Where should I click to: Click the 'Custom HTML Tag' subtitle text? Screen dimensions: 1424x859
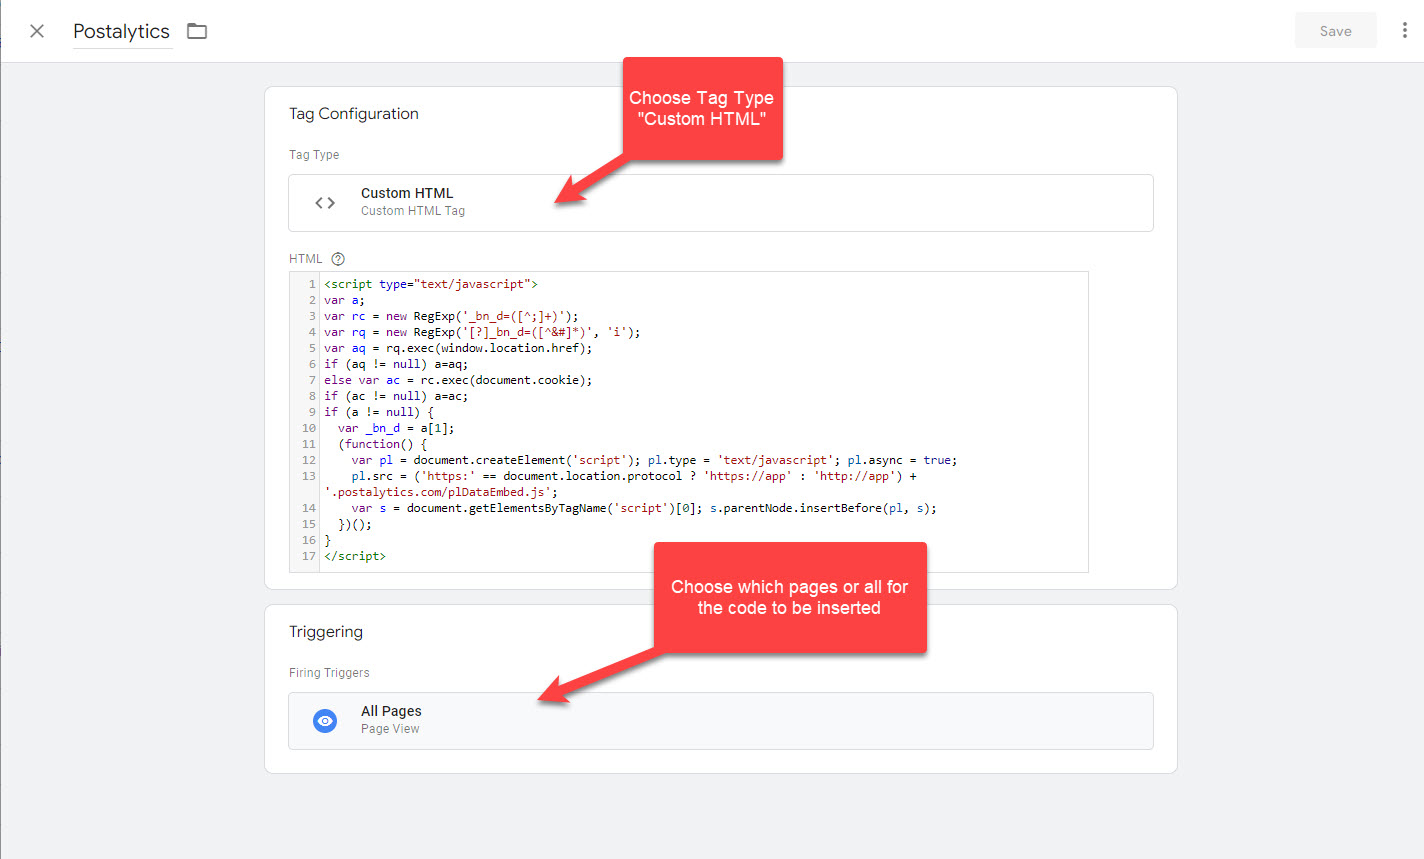[x=413, y=211]
